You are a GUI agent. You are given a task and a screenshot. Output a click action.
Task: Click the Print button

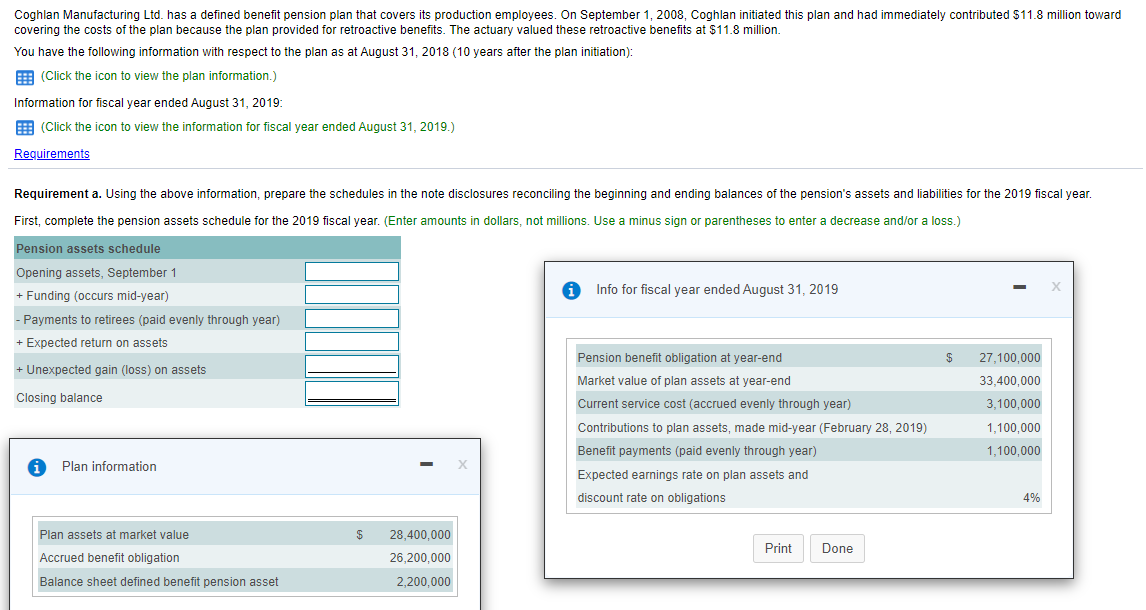[778, 548]
